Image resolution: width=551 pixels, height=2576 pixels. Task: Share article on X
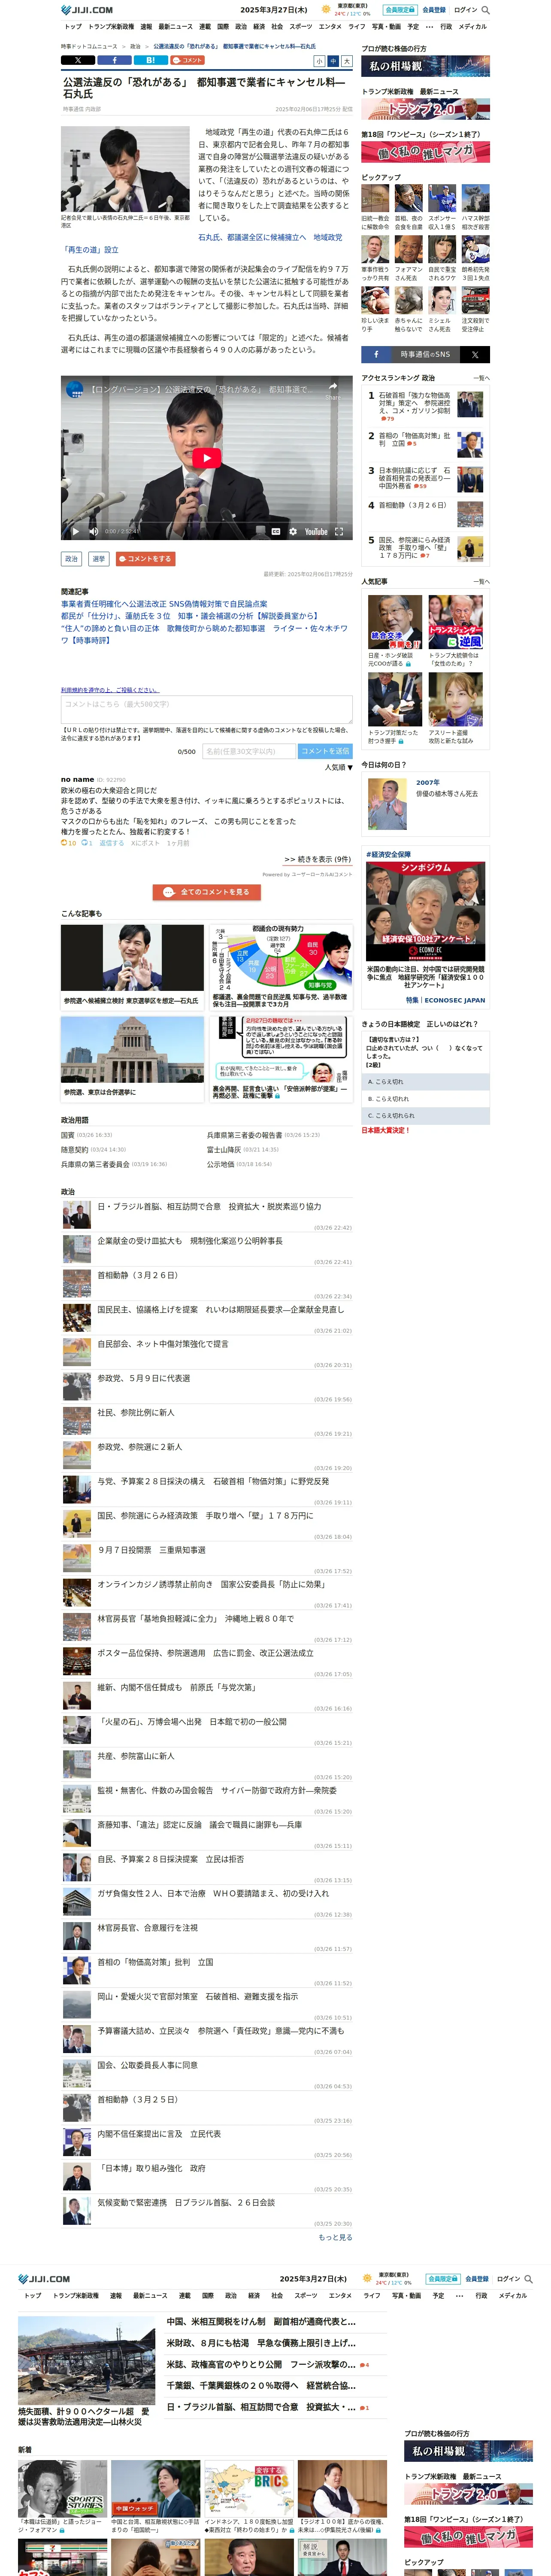pos(78,60)
